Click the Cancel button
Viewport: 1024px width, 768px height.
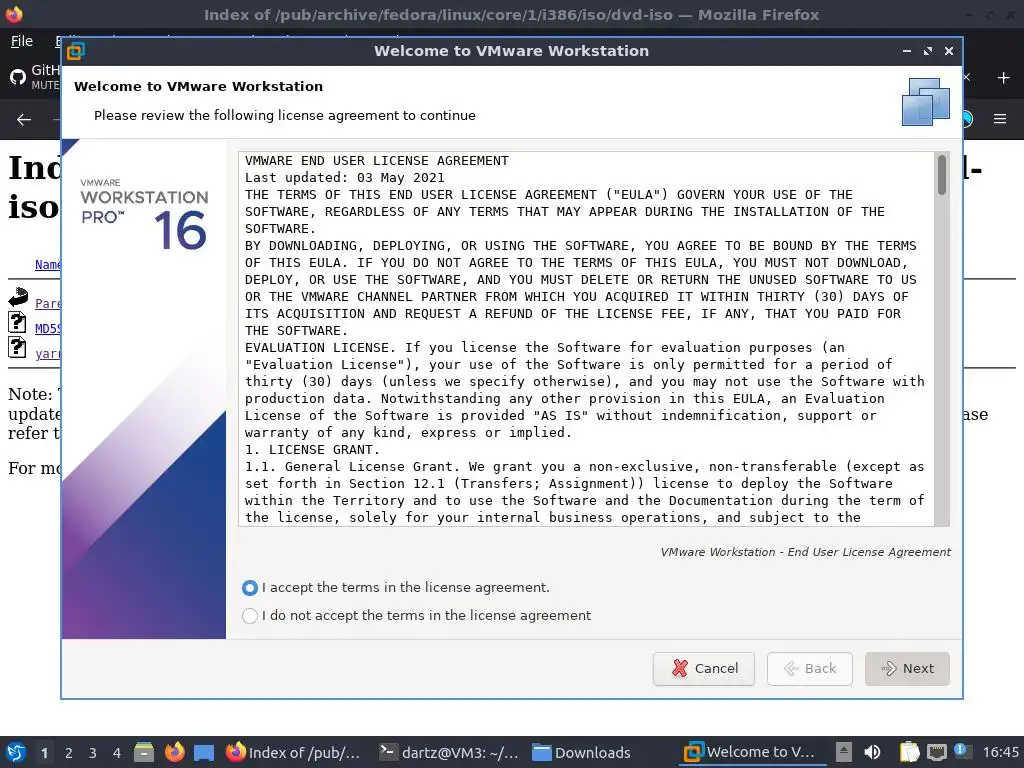(x=704, y=669)
